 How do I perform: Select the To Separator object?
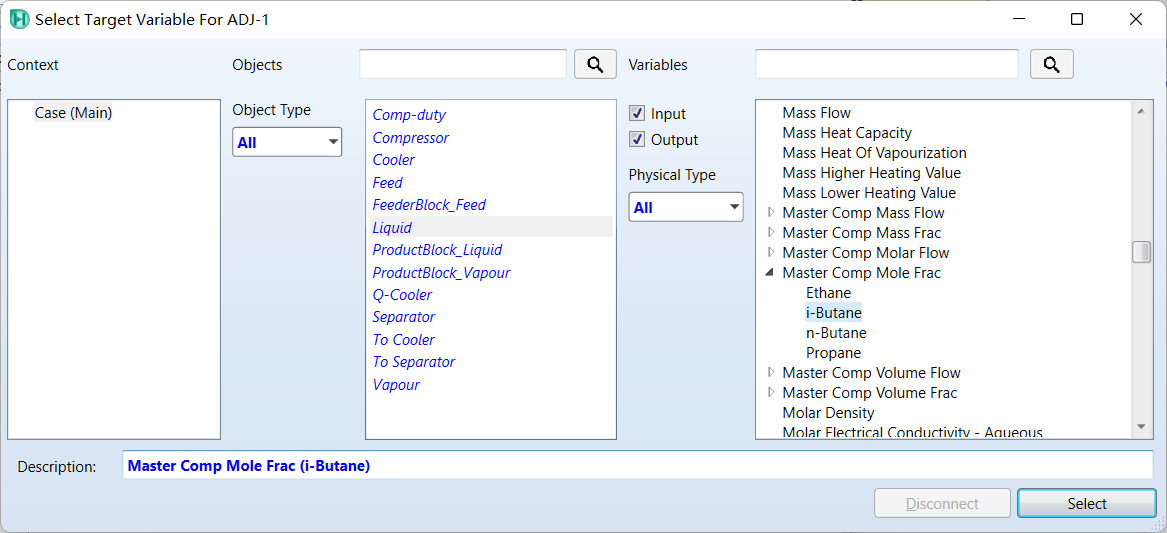tap(413, 362)
